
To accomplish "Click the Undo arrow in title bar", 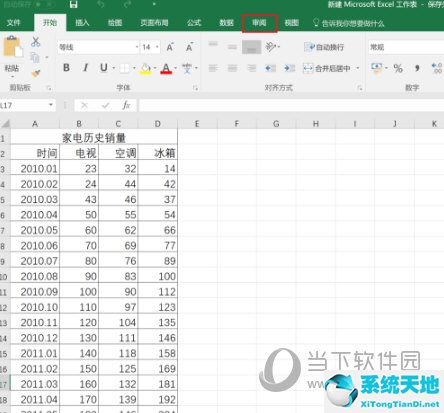I will click(x=101, y=4).
